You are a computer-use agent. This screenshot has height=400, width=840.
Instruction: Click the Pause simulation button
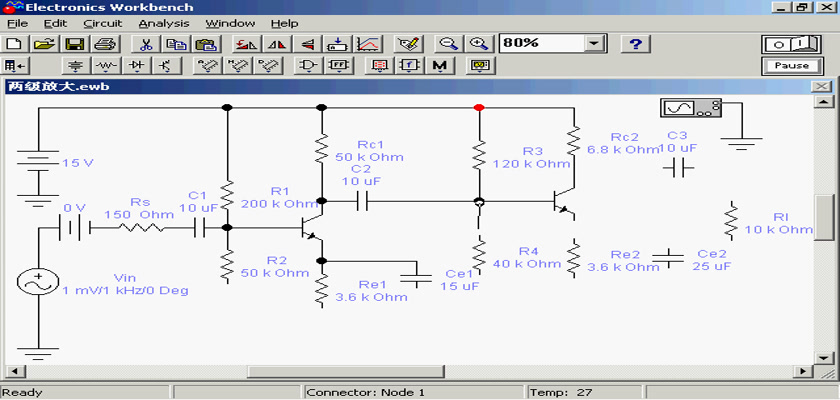tap(791, 66)
